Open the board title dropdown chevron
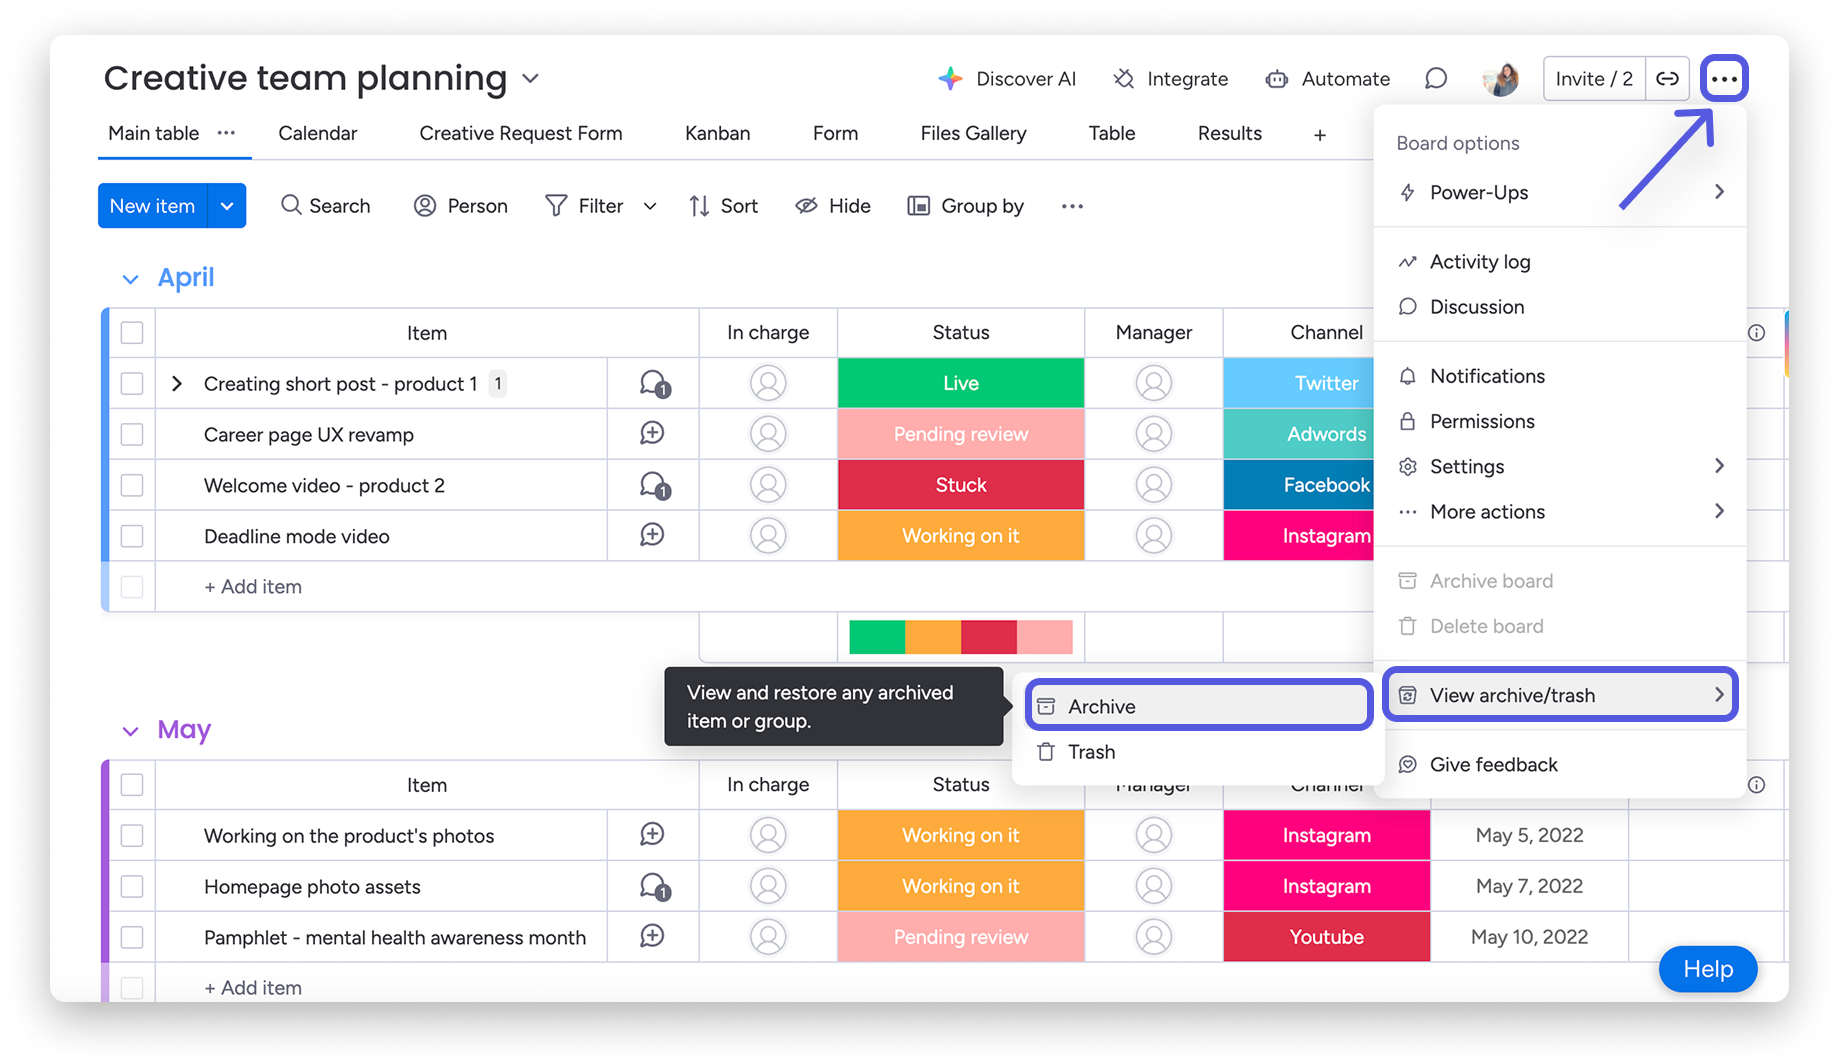The height and width of the screenshot is (1059, 1839). [531, 78]
